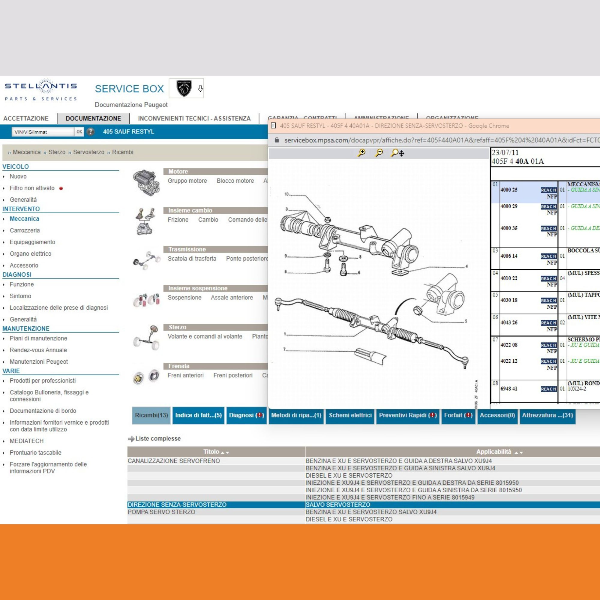The height and width of the screenshot is (600, 600).
Task: Select the Diagnosi tab
Action: (246, 416)
